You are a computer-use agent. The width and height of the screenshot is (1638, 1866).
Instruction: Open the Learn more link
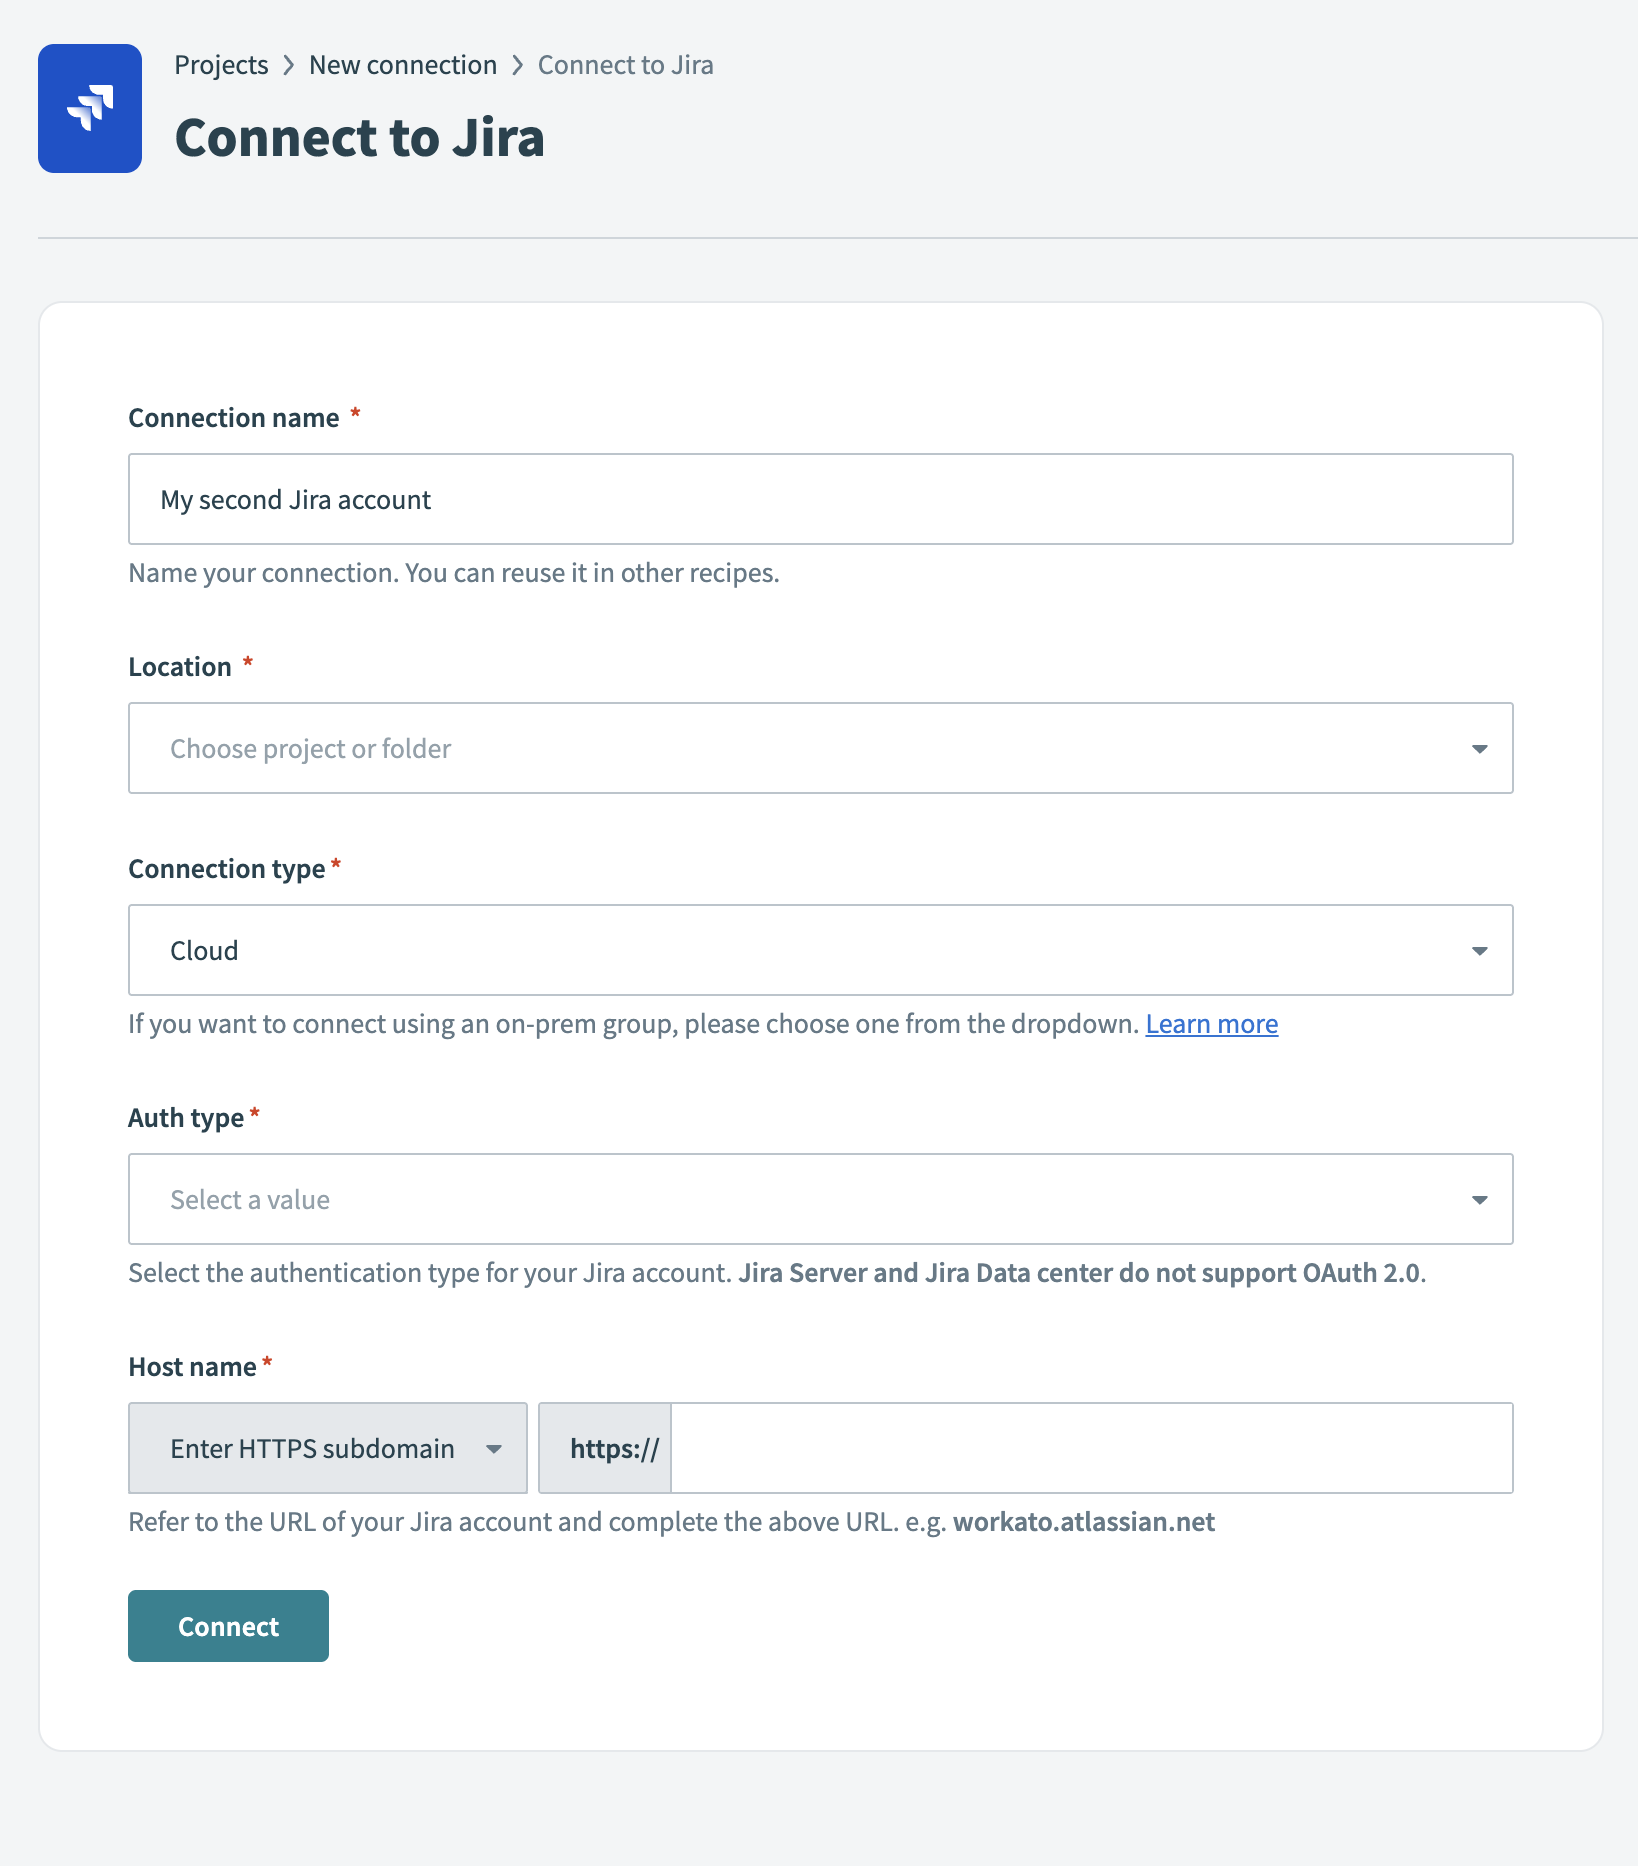click(1212, 1023)
